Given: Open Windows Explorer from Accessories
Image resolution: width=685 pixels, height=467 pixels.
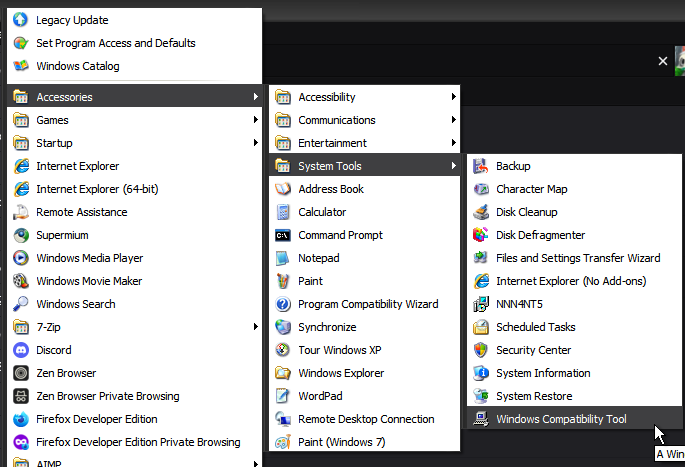Looking at the screenshot, I should pos(364,373).
